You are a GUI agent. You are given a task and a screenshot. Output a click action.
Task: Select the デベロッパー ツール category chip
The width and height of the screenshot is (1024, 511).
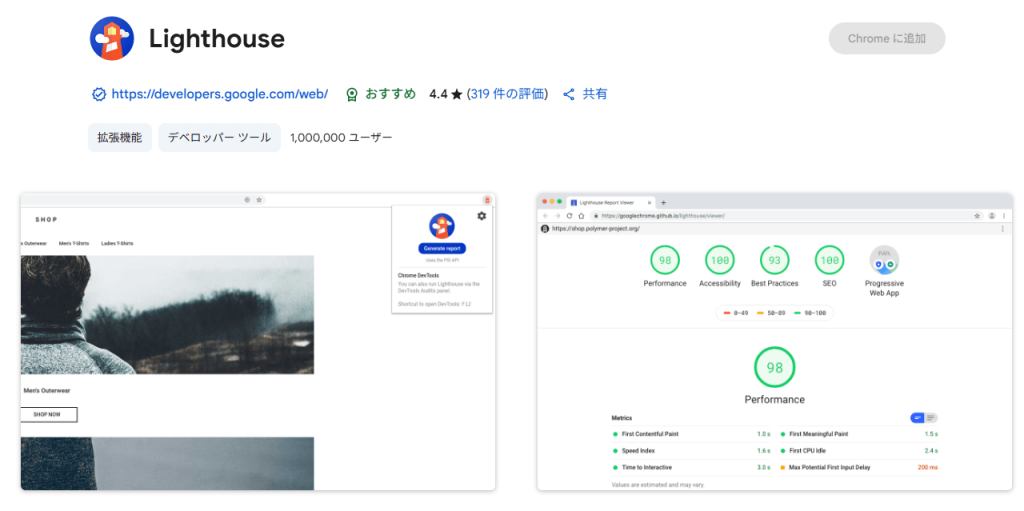[219, 138]
